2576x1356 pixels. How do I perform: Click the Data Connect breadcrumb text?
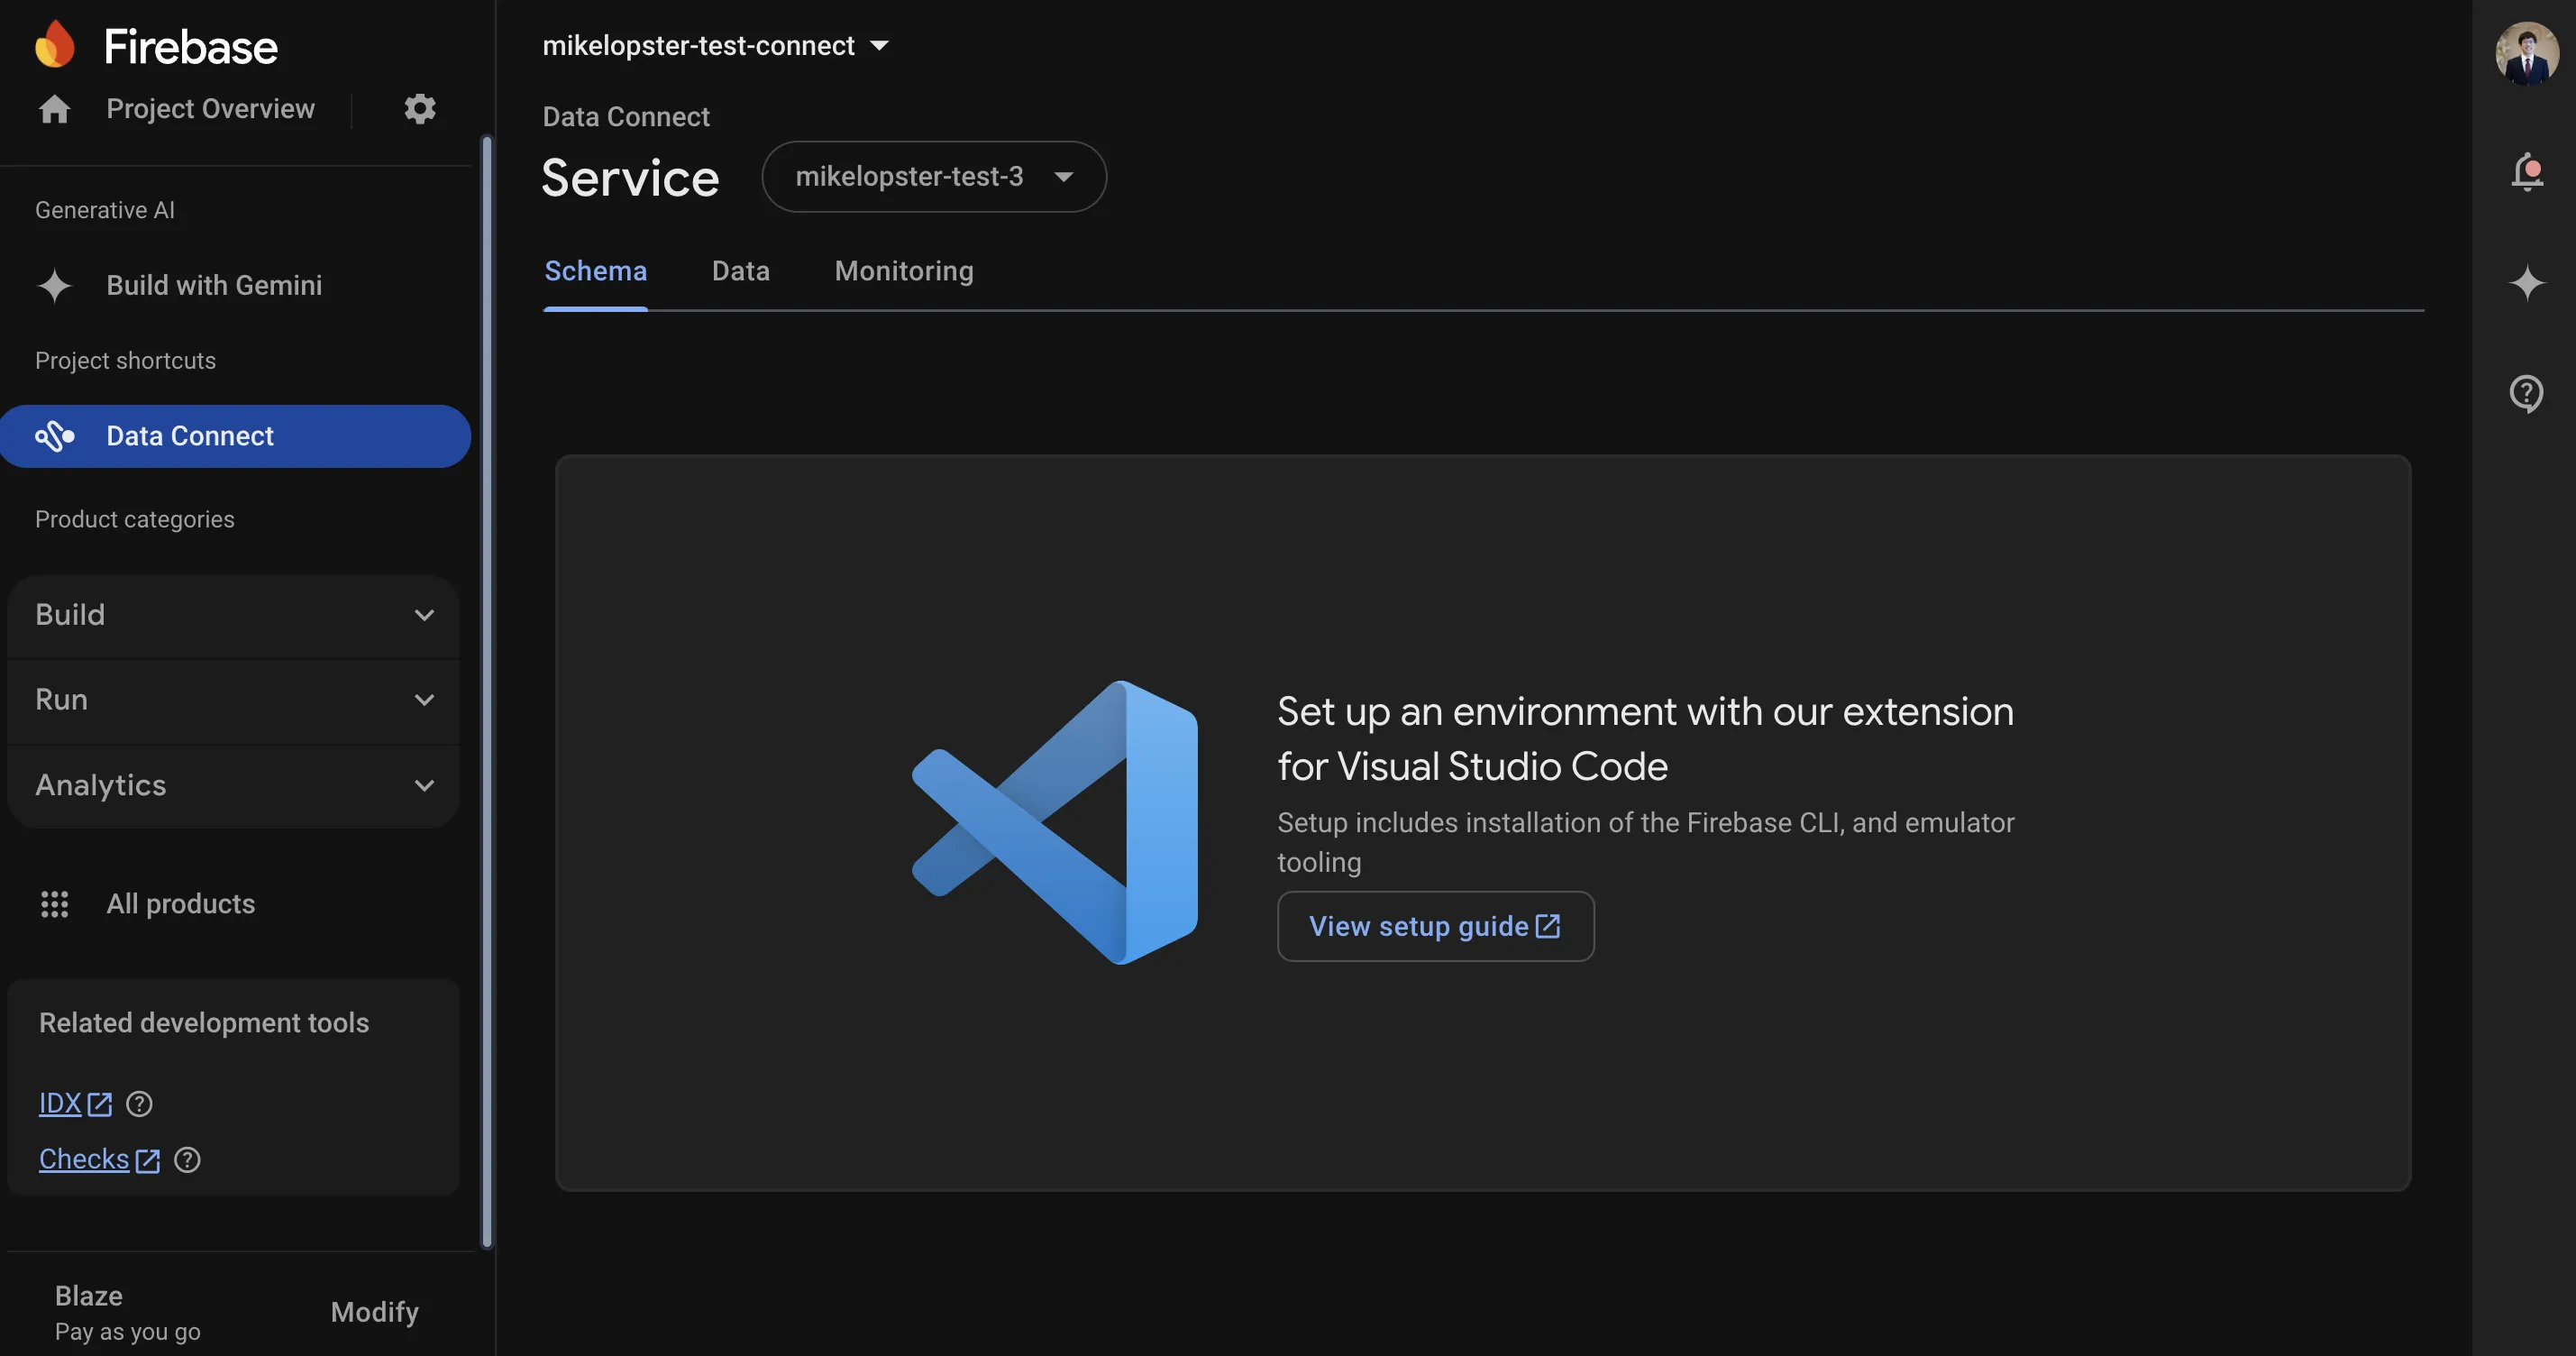tap(626, 117)
